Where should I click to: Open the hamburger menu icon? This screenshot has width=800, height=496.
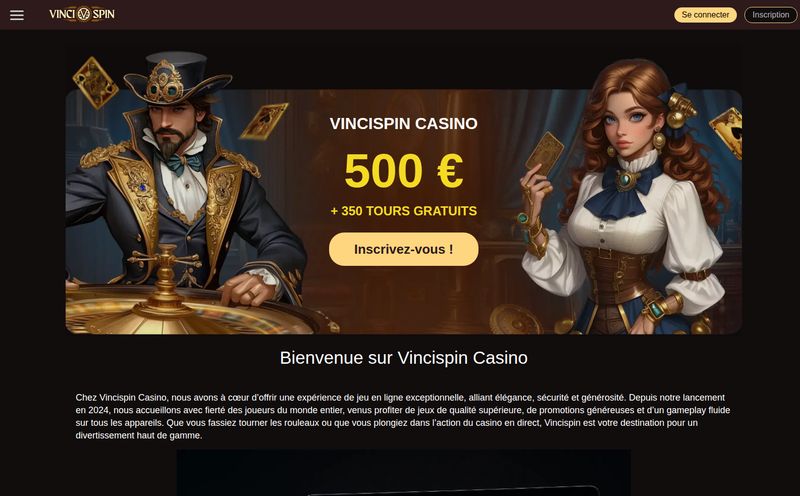click(17, 15)
